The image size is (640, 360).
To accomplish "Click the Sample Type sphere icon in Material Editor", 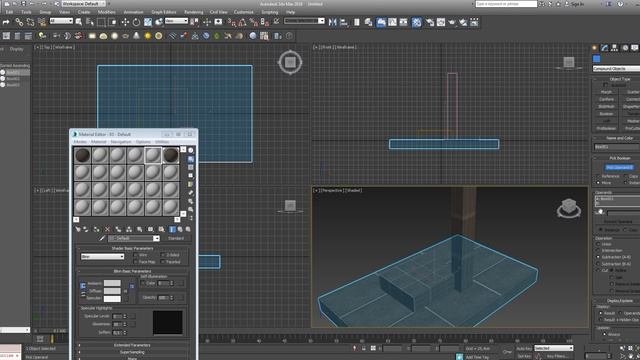I will [191, 150].
